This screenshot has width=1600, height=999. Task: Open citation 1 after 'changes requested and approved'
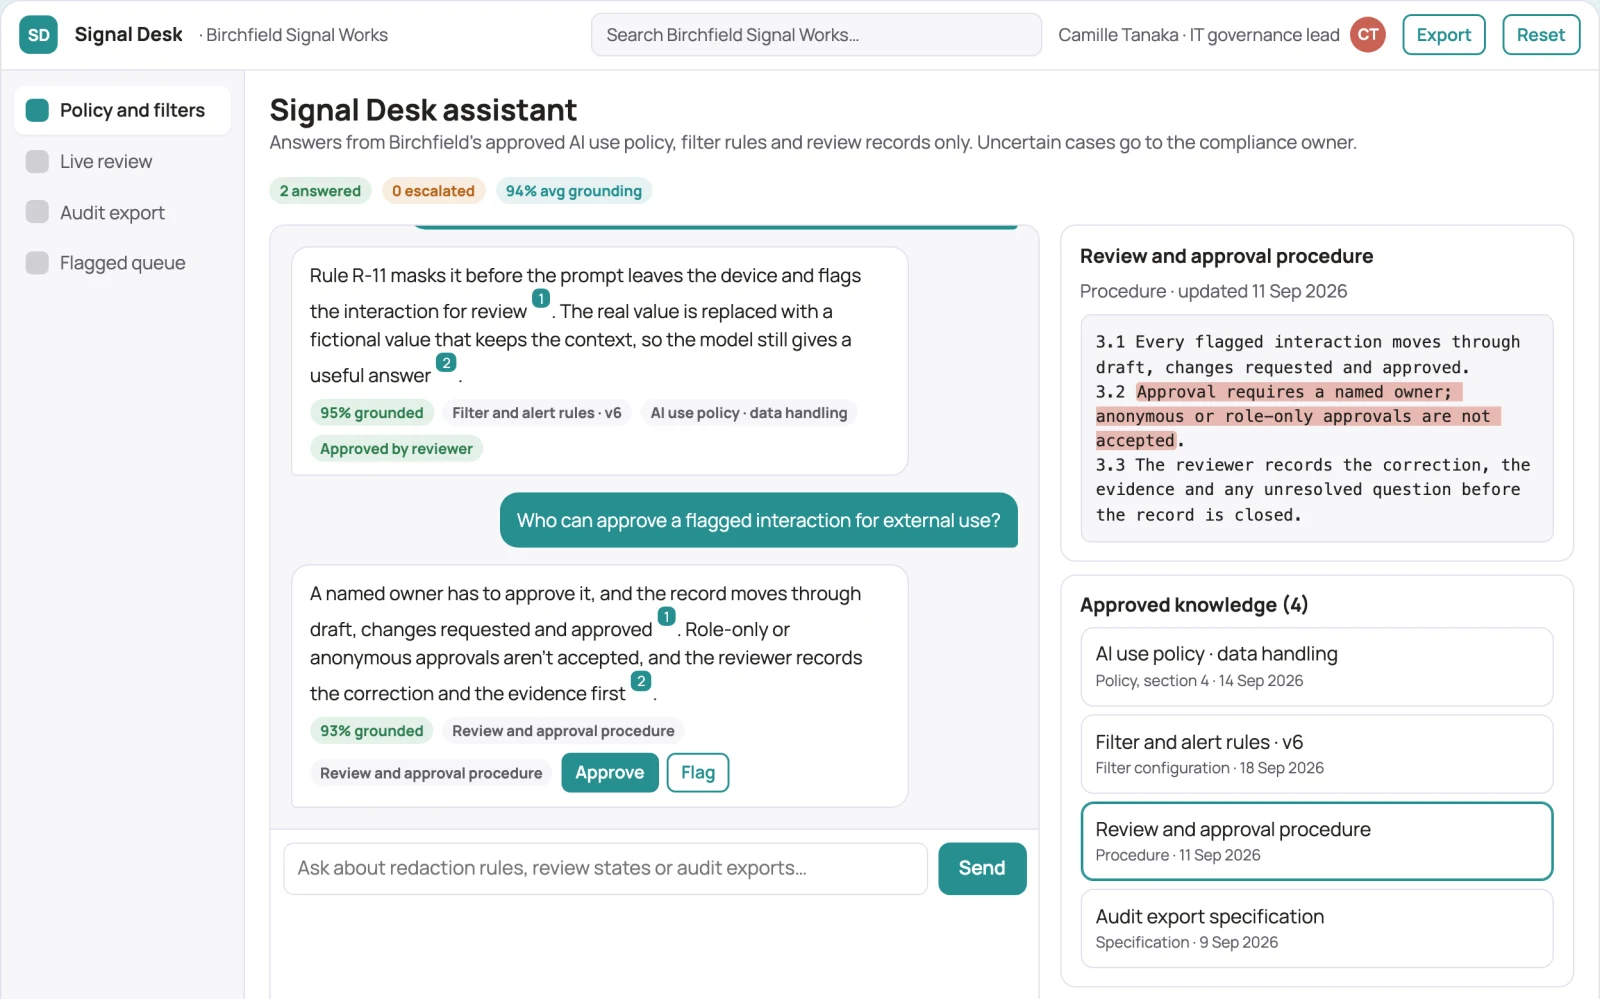[666, 617]
